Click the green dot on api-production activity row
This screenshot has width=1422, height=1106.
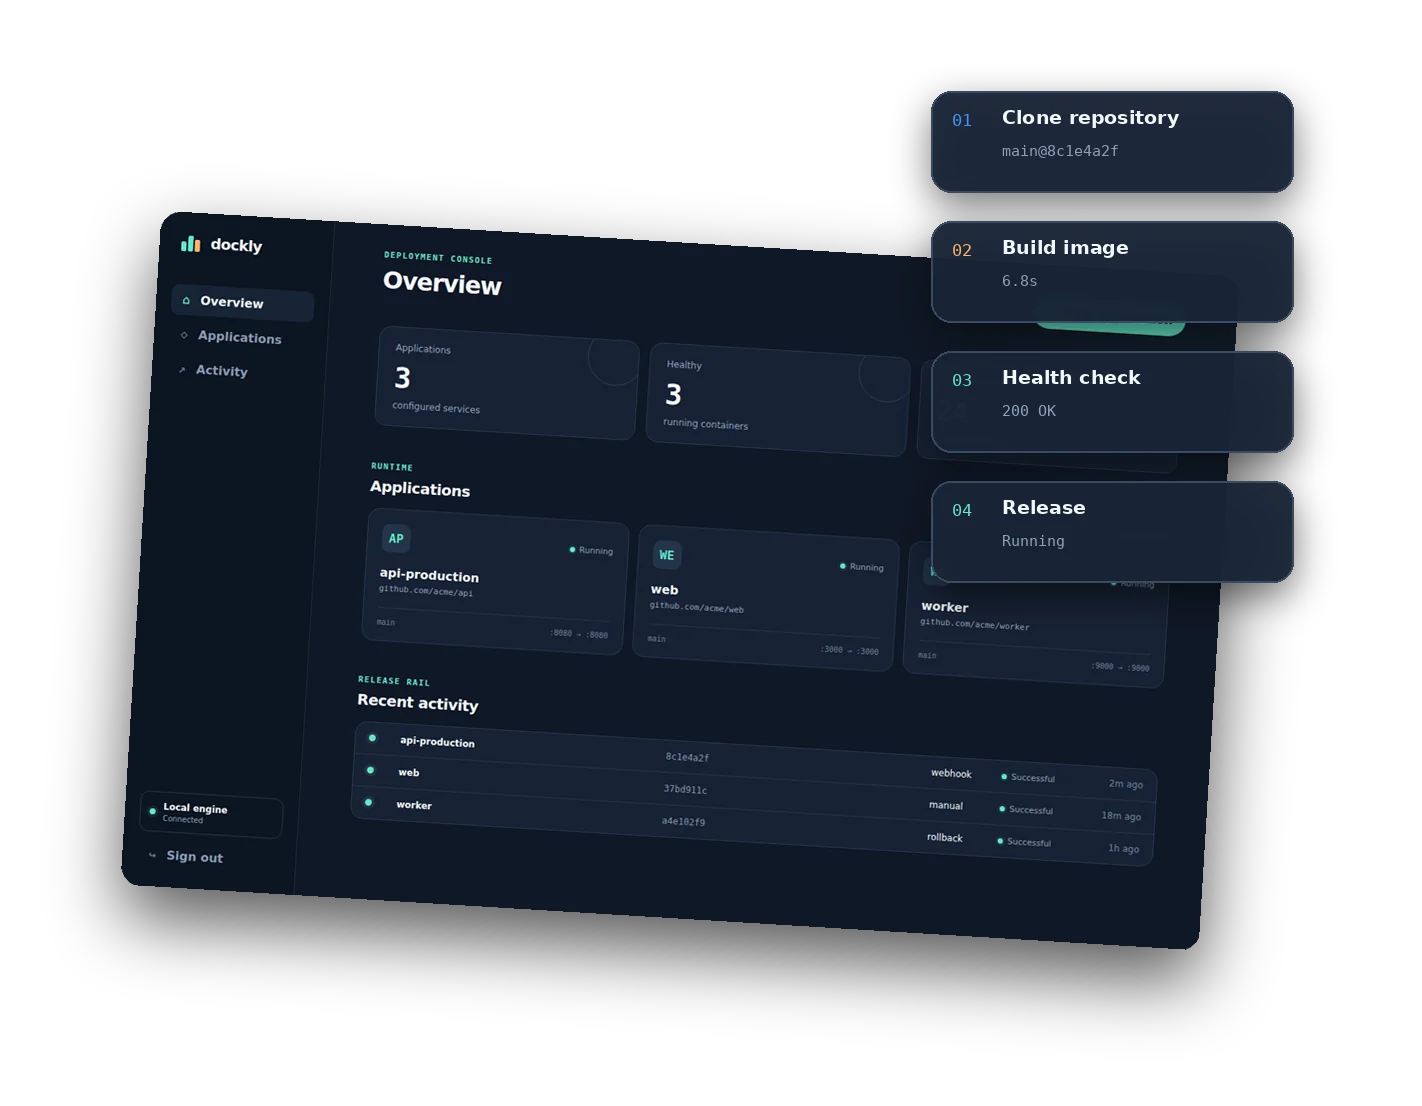pyautogui.click(x=372, y=738)
